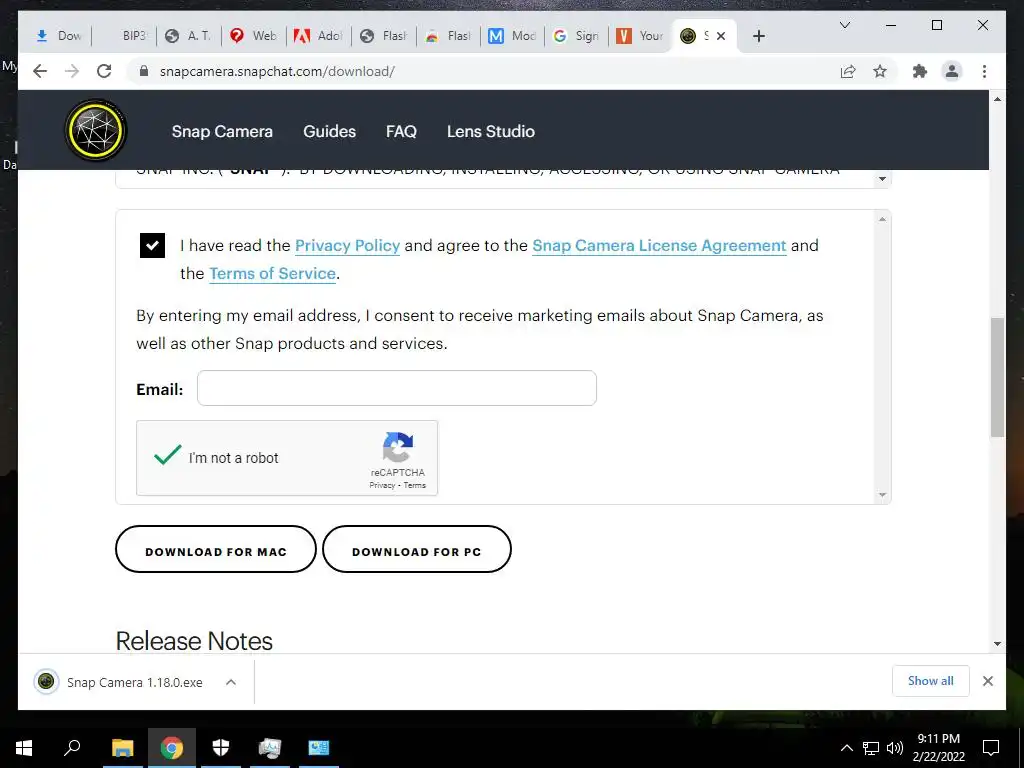Open Snap Camera nav item
This screenshot has width=1024, height=768.
[222, 131]
